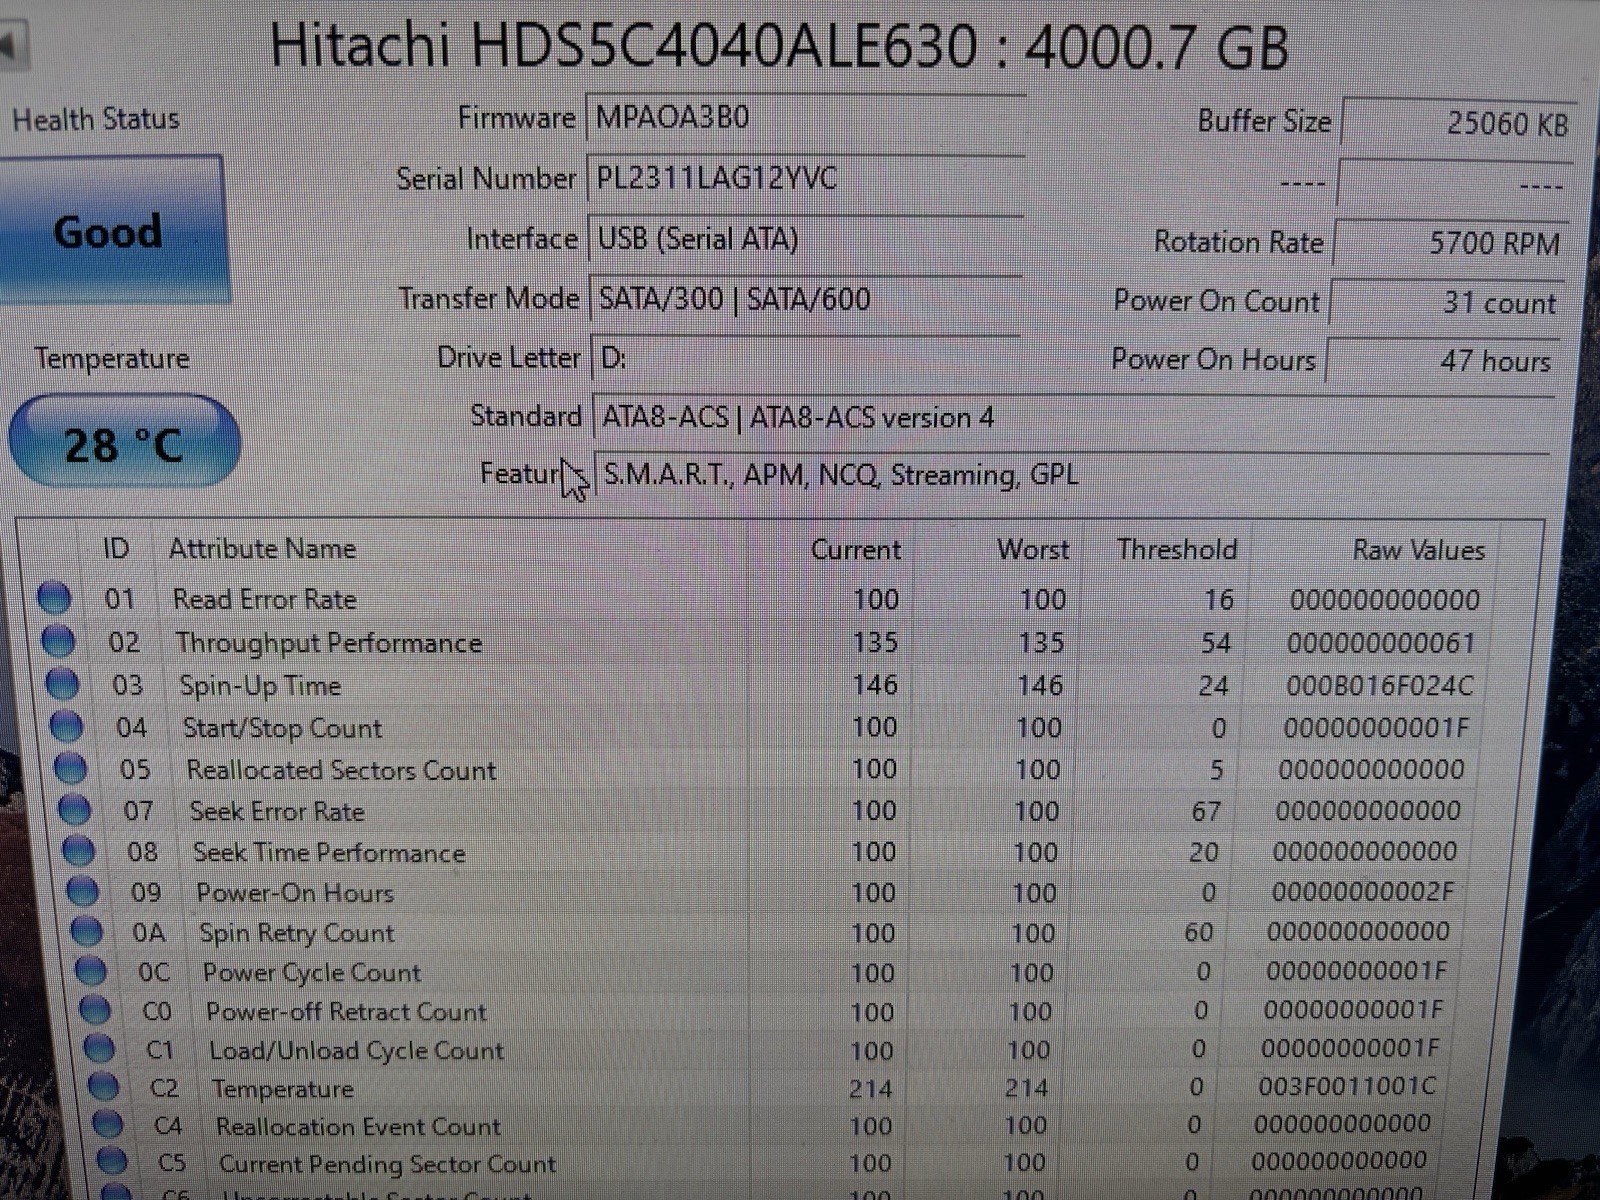Click status icon for Power-On Hours row
Viewport: 1600px width, 1200px height.
point(82,890)
